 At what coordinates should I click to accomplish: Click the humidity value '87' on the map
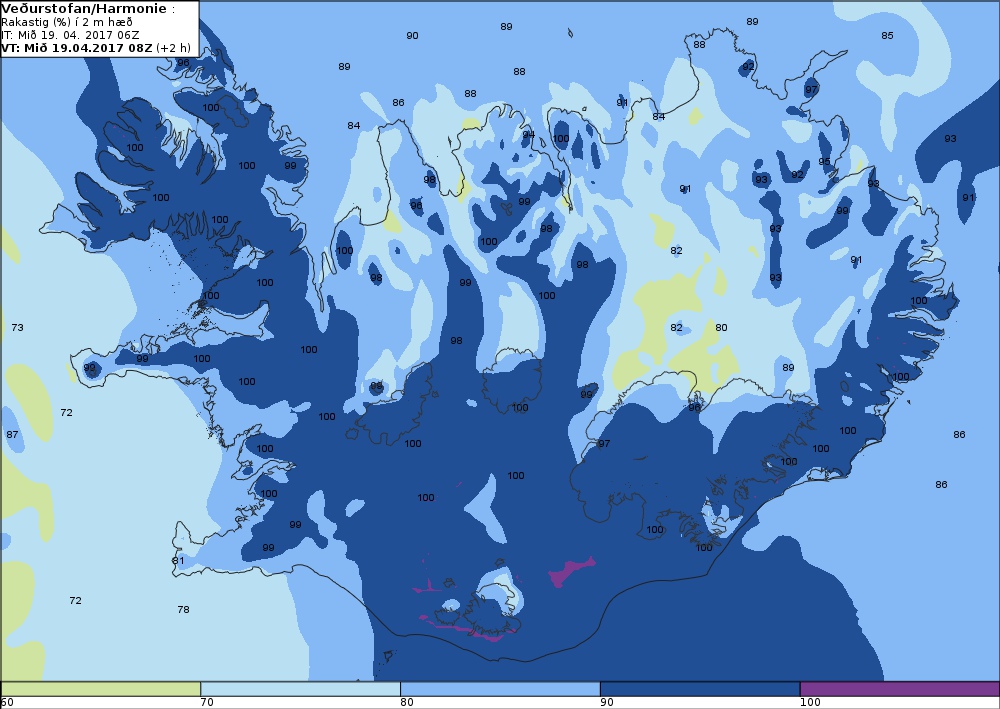tap(12, 435)
